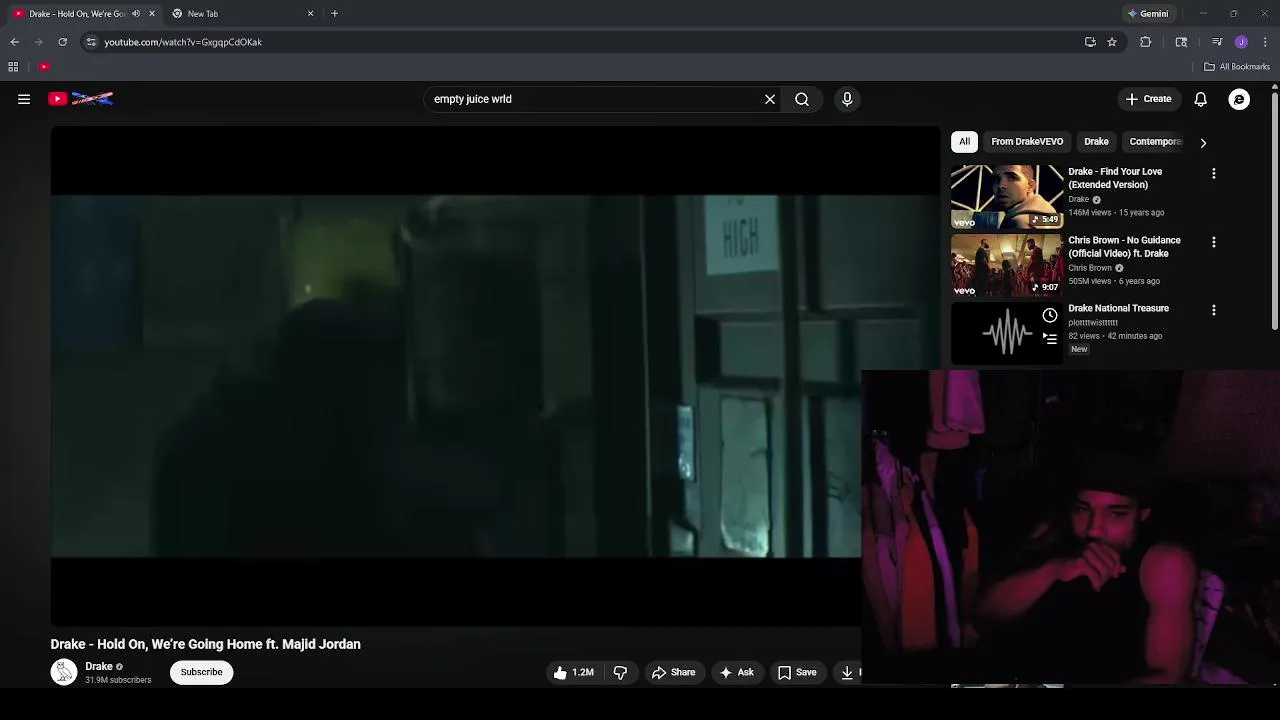Select the 'Drake' filter chip
The width and height of the screenshot is (1280, 720).
(1096, 142)
